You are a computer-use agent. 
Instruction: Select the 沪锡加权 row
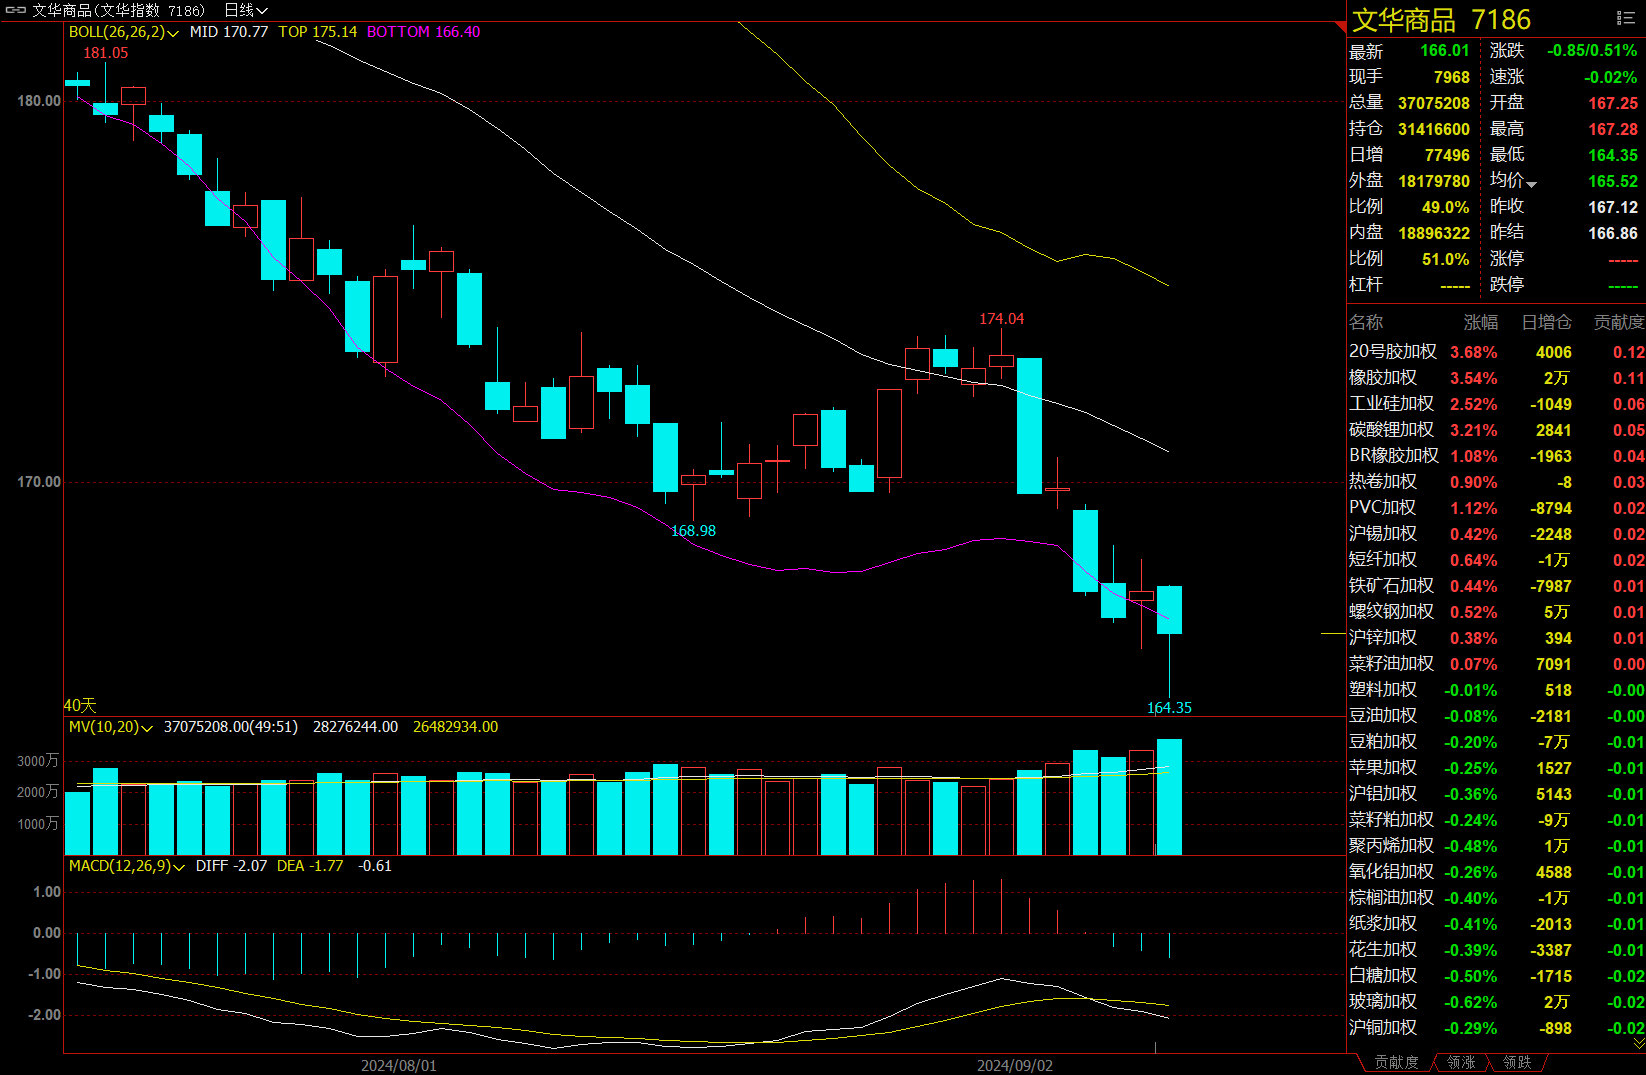(x=1496, y=534)
